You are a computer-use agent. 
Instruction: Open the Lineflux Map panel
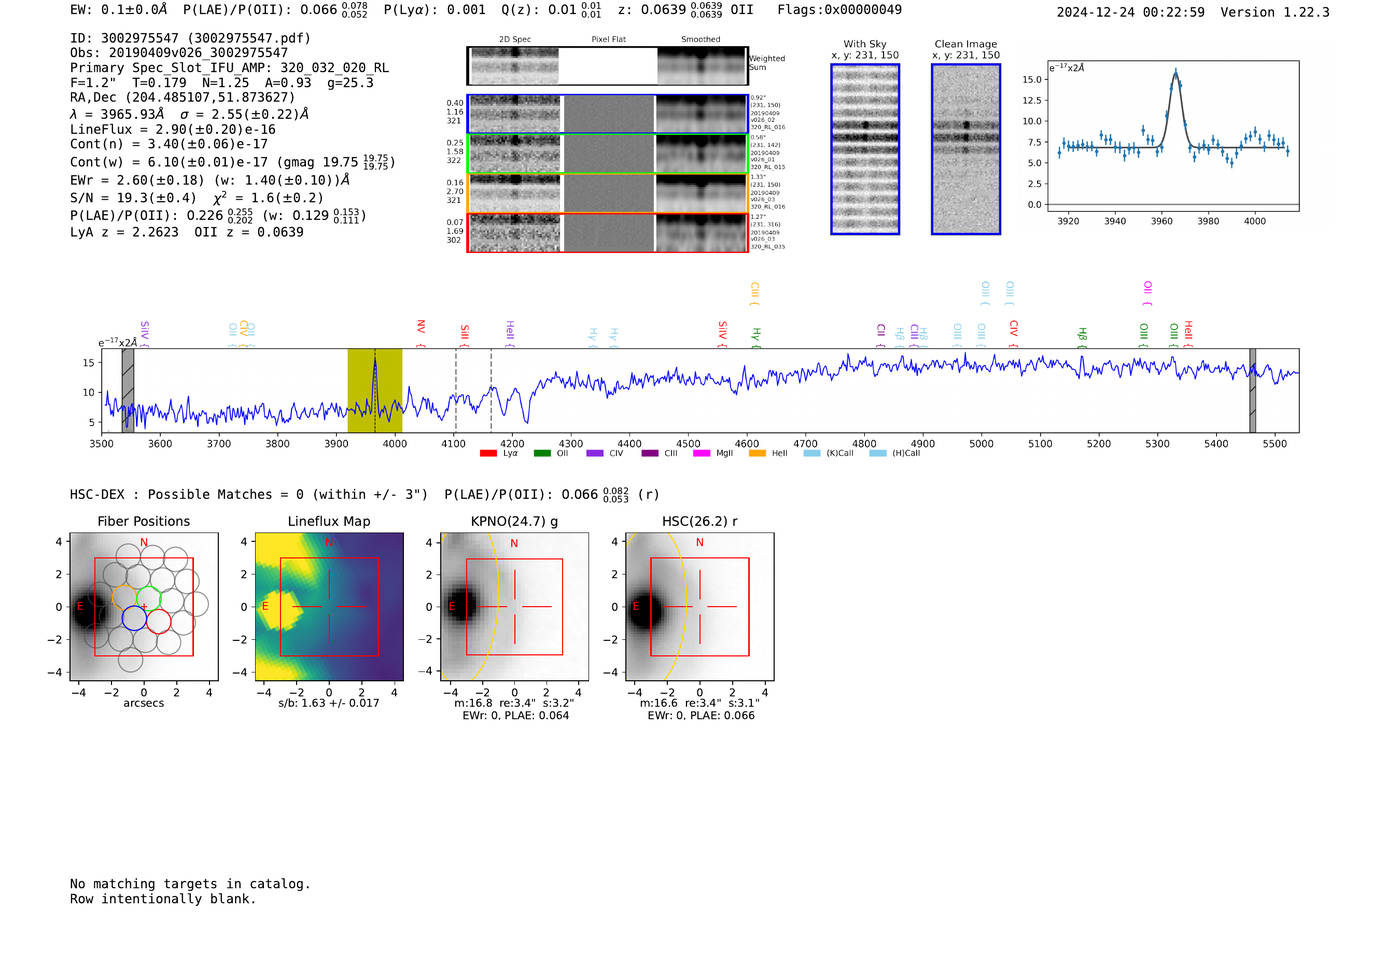click(329, 607)
